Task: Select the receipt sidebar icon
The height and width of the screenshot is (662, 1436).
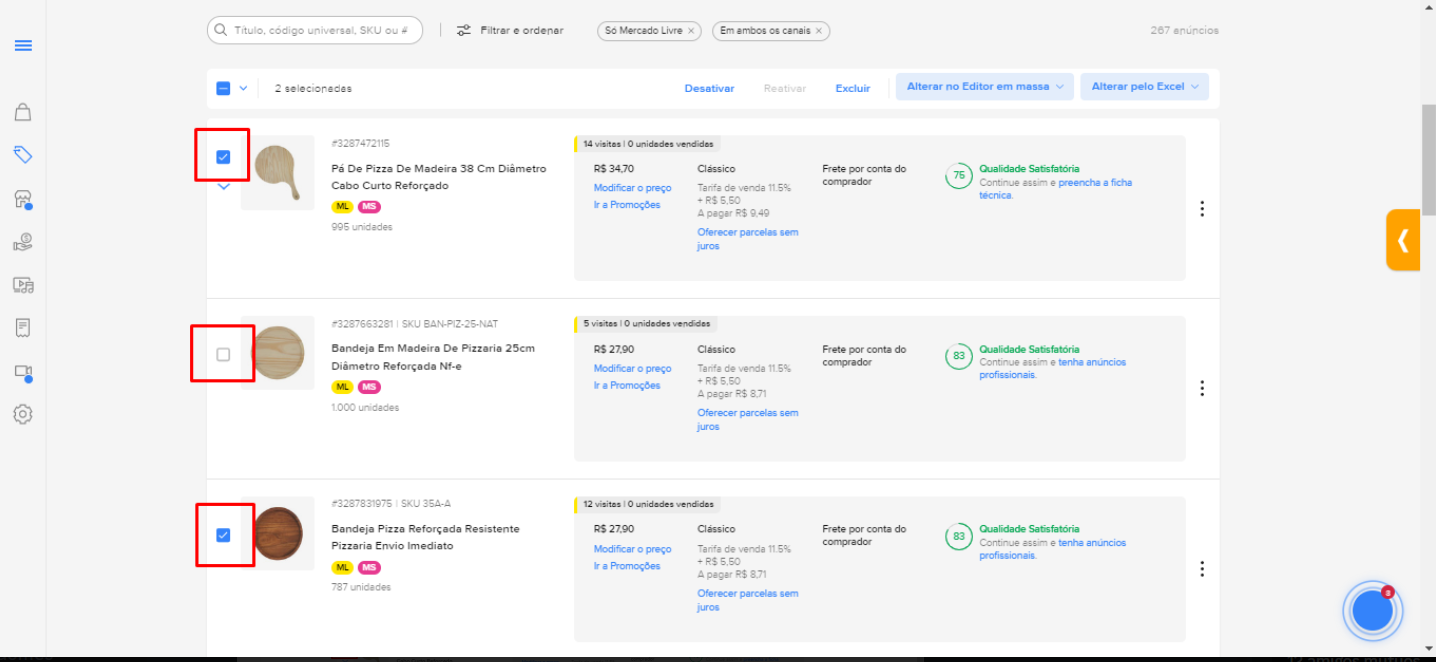Action: tap(23, 327)
